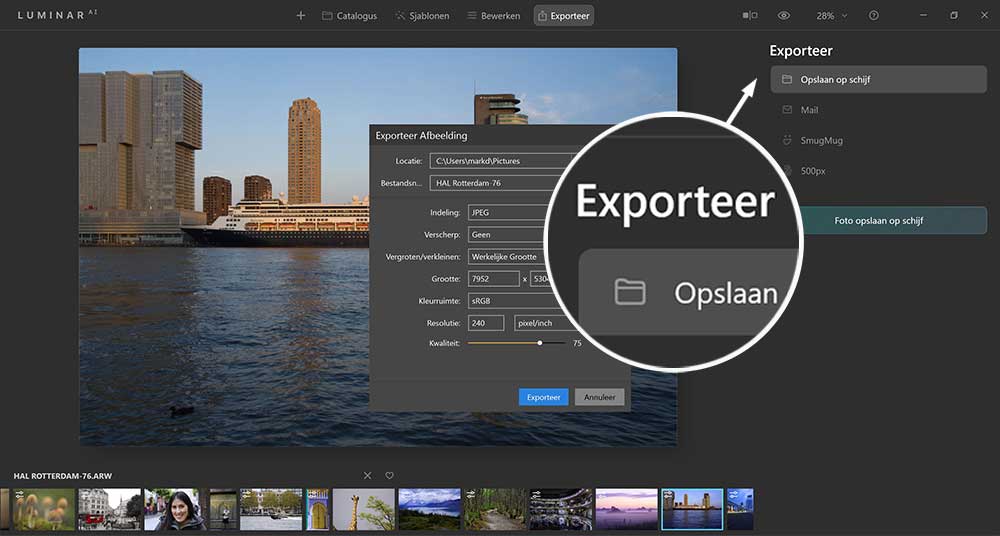Click the X reject icon above the filmstrip
Screen dimensions: 1000x536
[x=367, y=475]
